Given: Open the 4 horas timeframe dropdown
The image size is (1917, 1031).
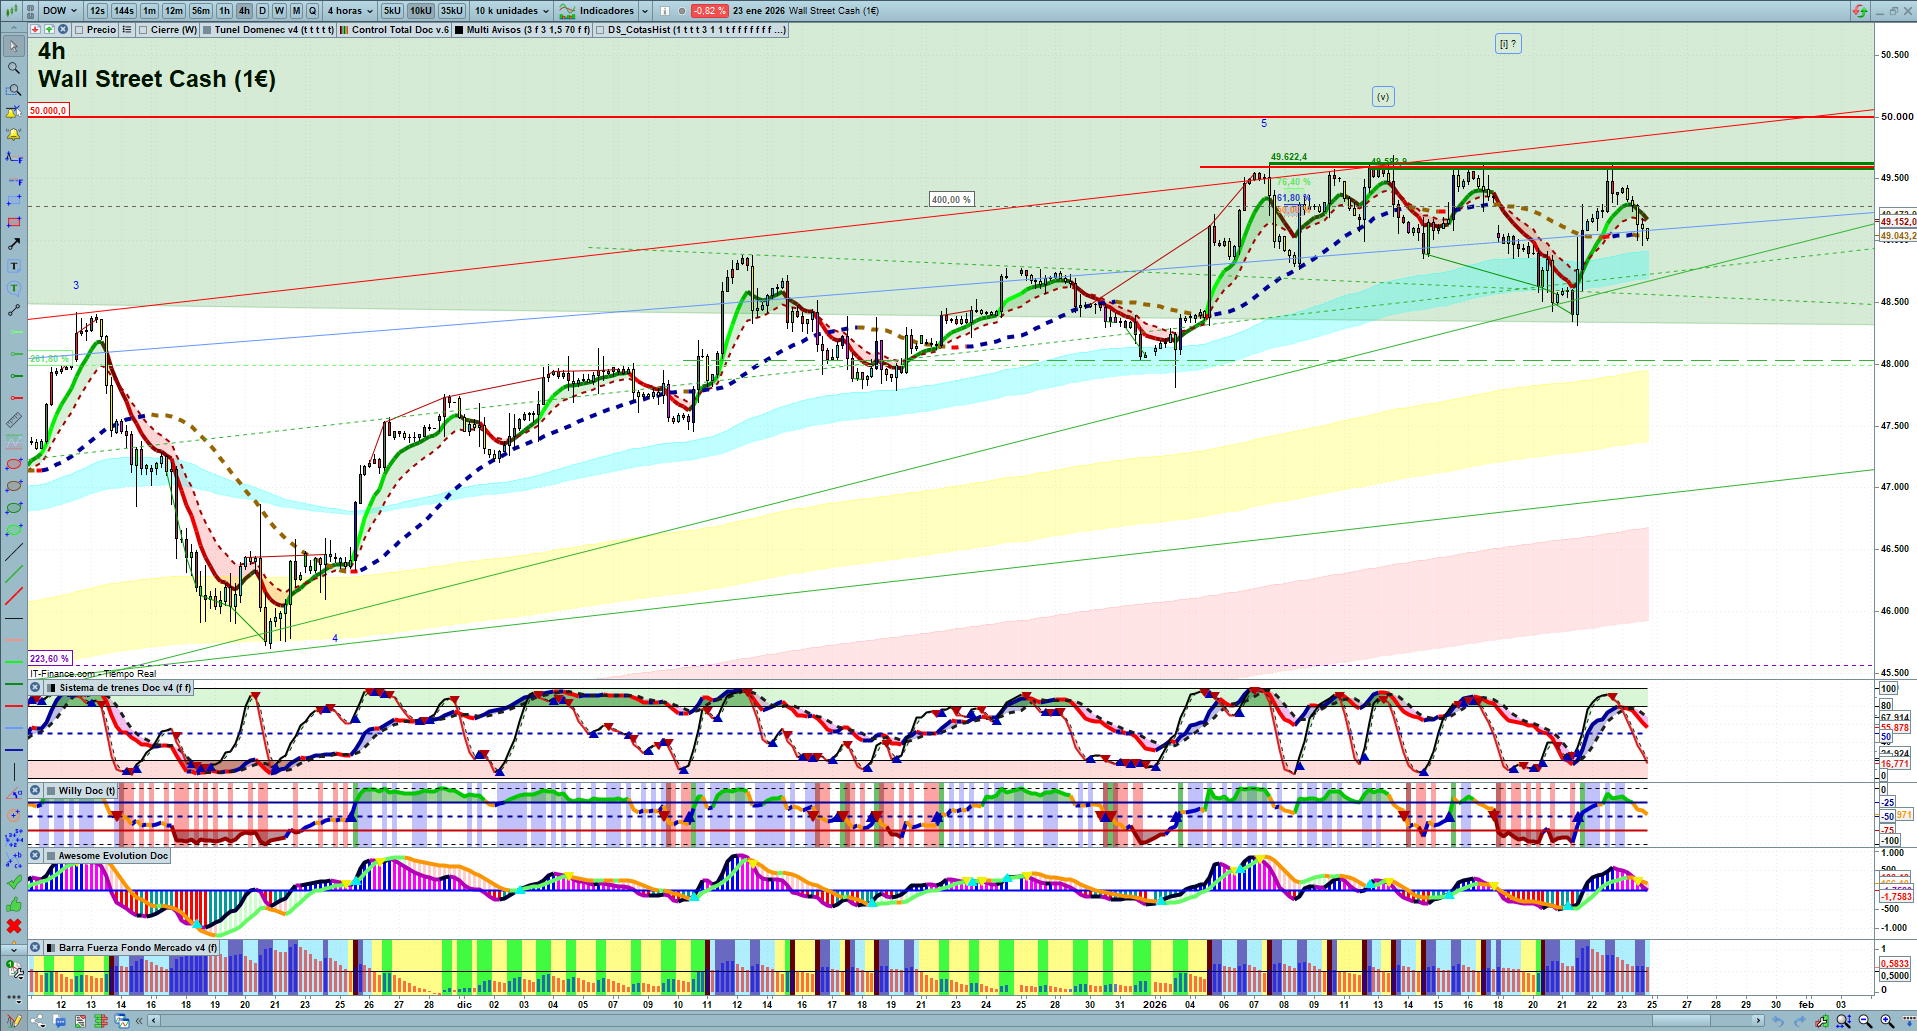Looking at the screenshot, I should 349,11.
